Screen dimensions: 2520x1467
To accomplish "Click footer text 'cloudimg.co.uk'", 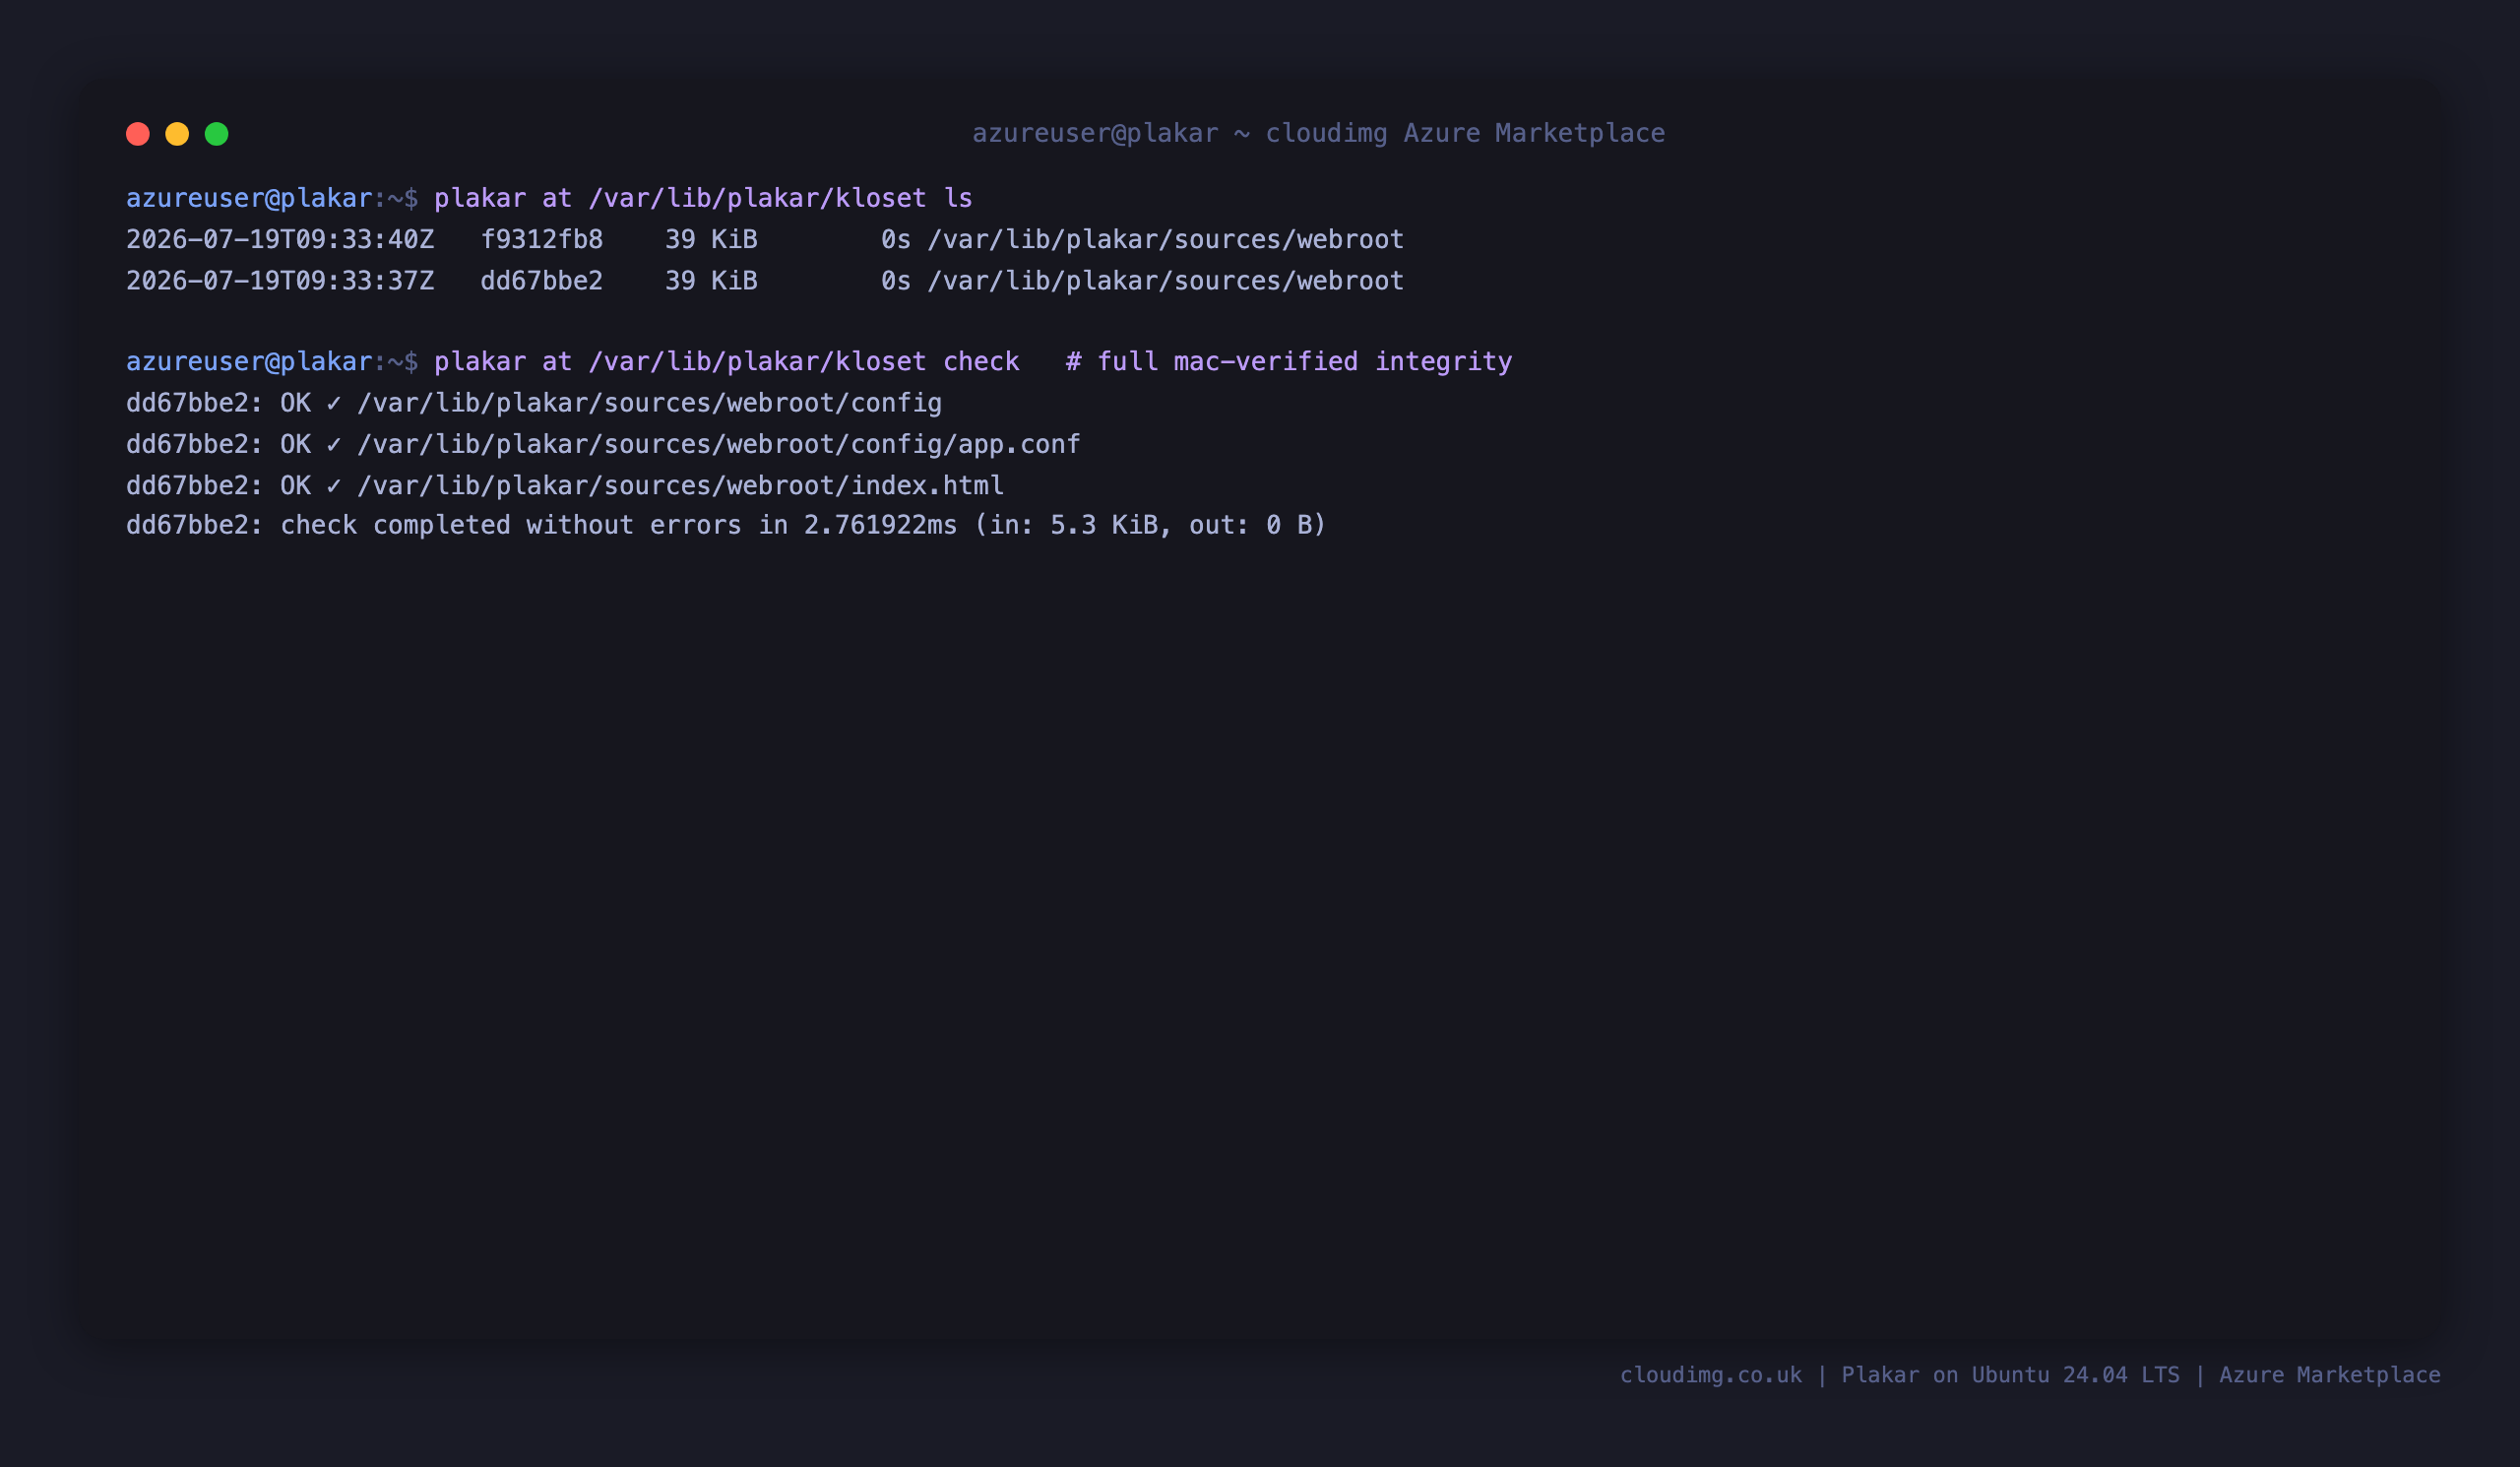I will (x=1711, y=1375).
